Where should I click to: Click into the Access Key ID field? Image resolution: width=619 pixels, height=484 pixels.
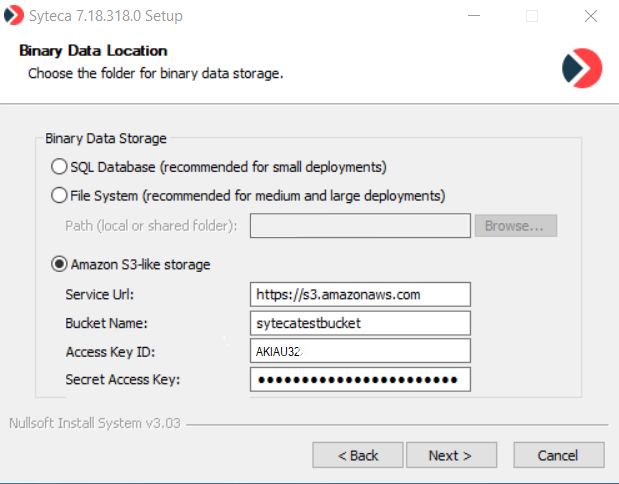coord(360,351)
